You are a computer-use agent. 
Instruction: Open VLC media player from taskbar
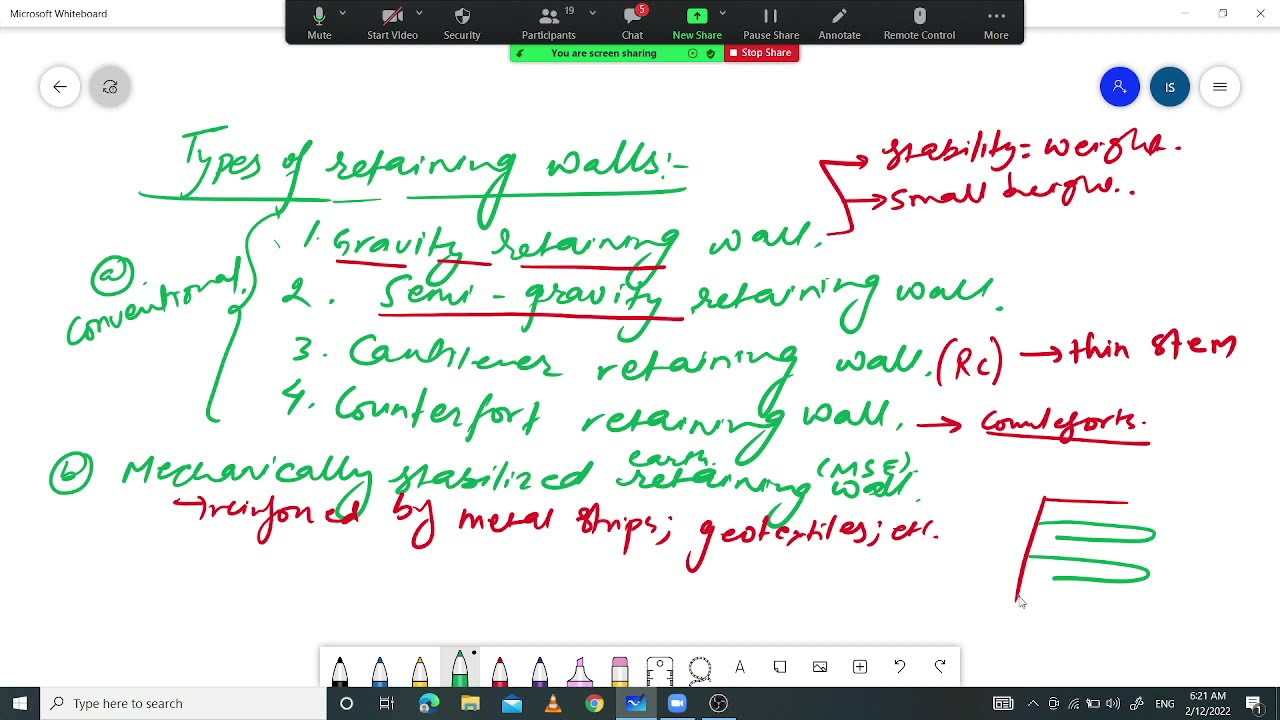(553, 703)
